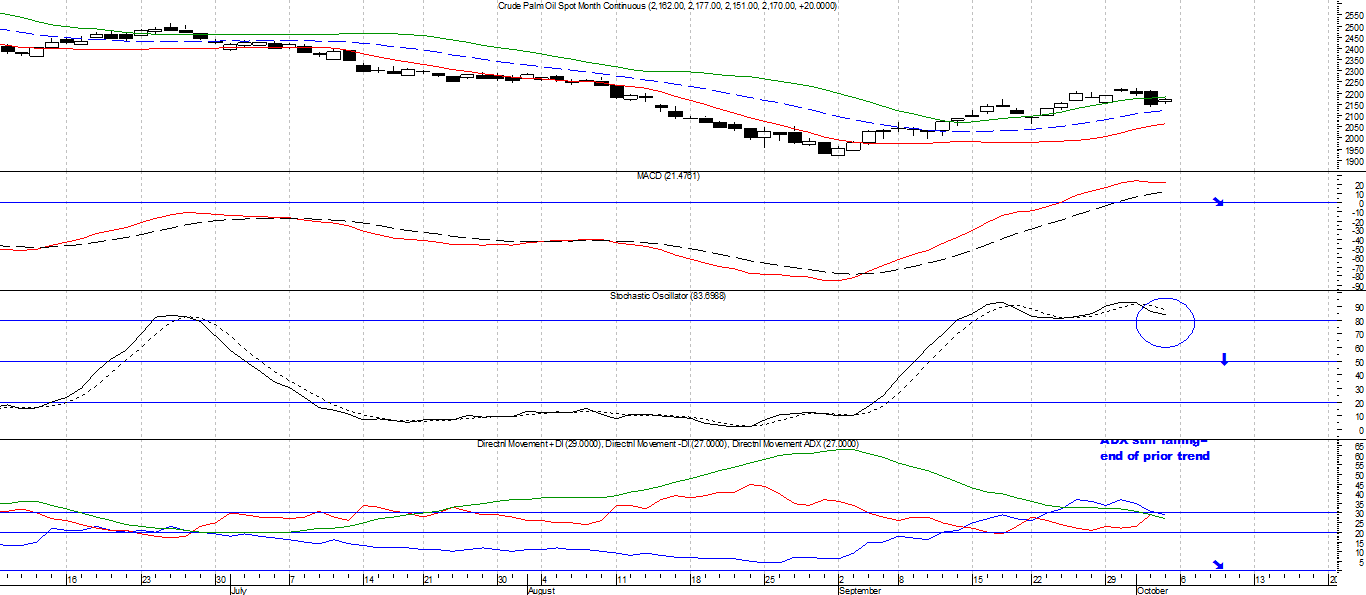Click the 16 date label on time axis
1366x595 pixels.
point(71,579)
